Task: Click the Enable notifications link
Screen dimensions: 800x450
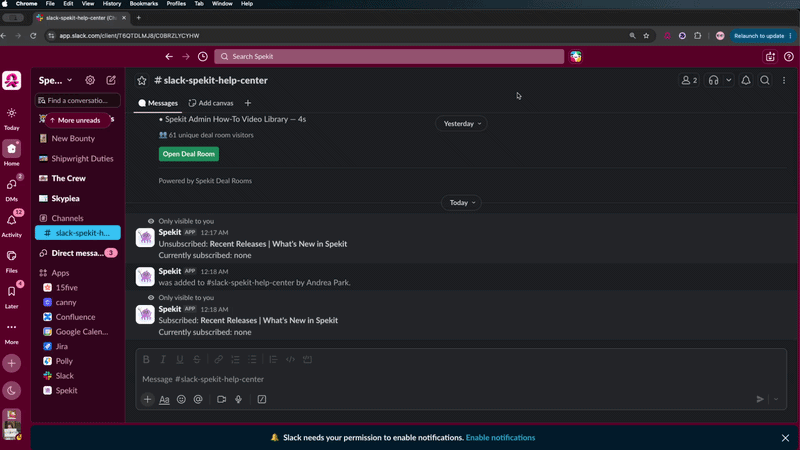Action: coord(501,438)
